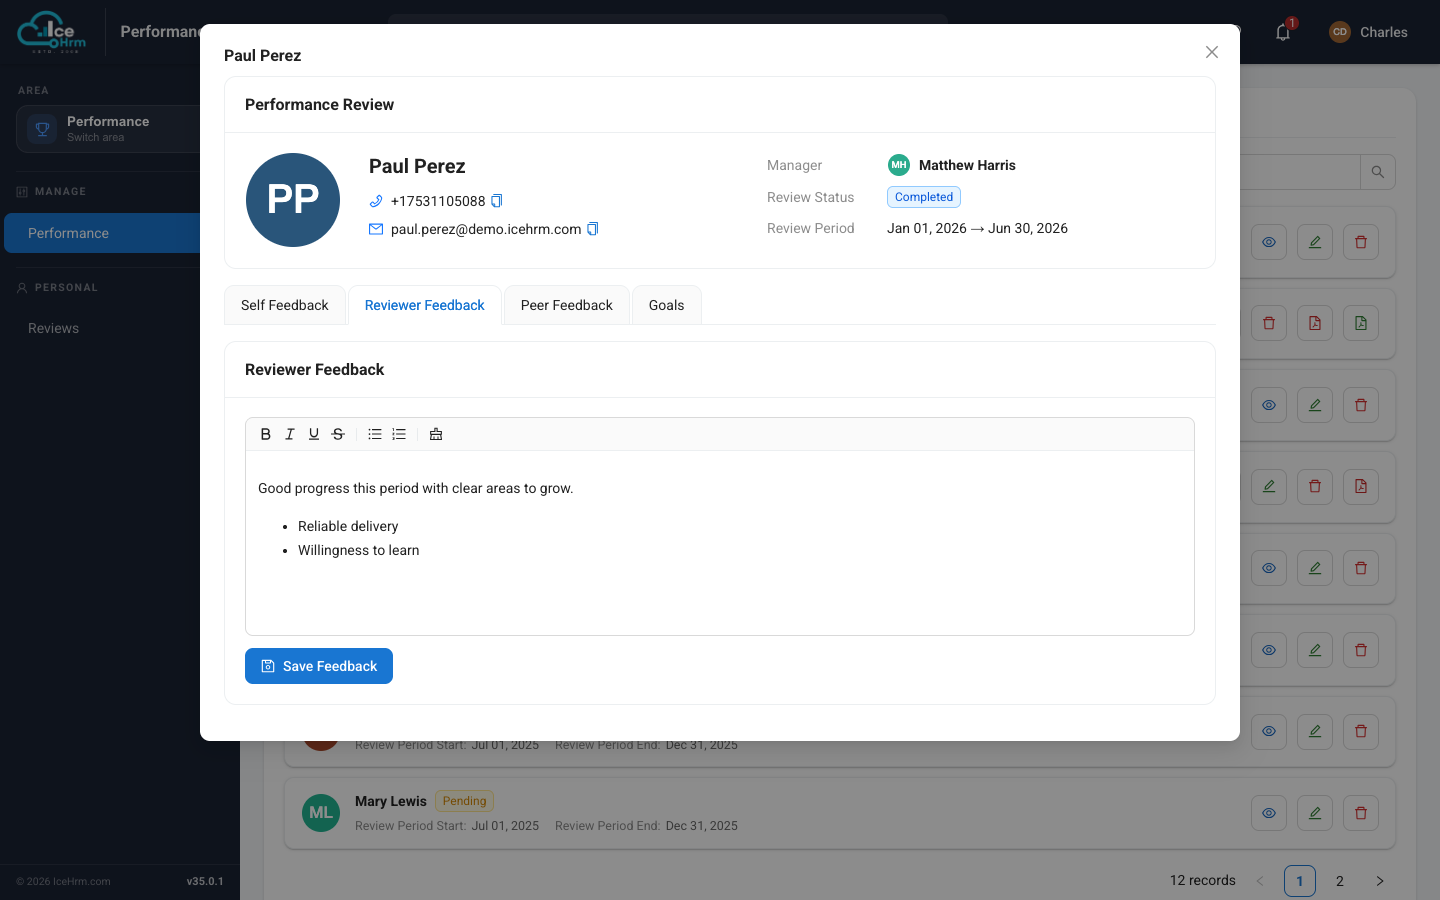Viewport: 1440px width, 900px height.
Task: Insert a numbered list
Action: [x=399, y=434]
